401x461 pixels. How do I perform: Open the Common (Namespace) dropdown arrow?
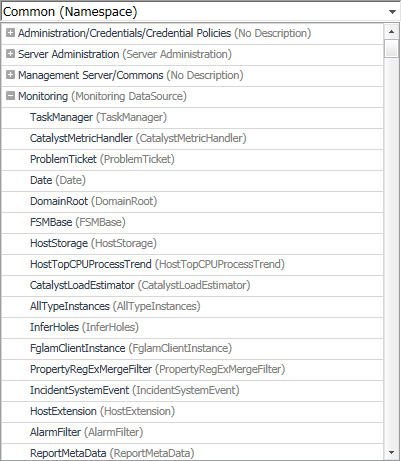click(392, 12)
